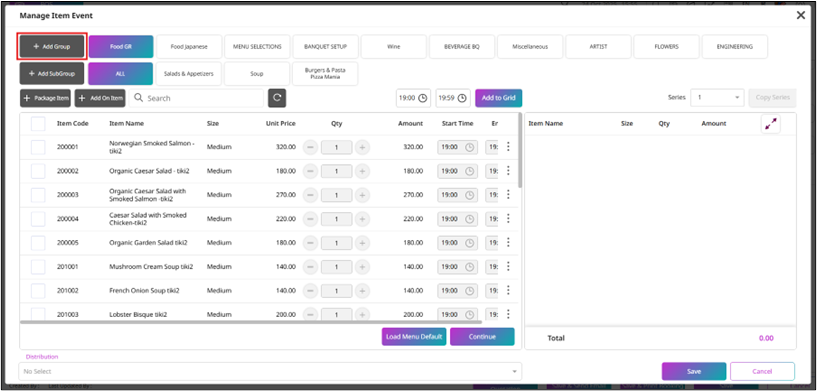Click the Continue button

click(x=482, y=337)
